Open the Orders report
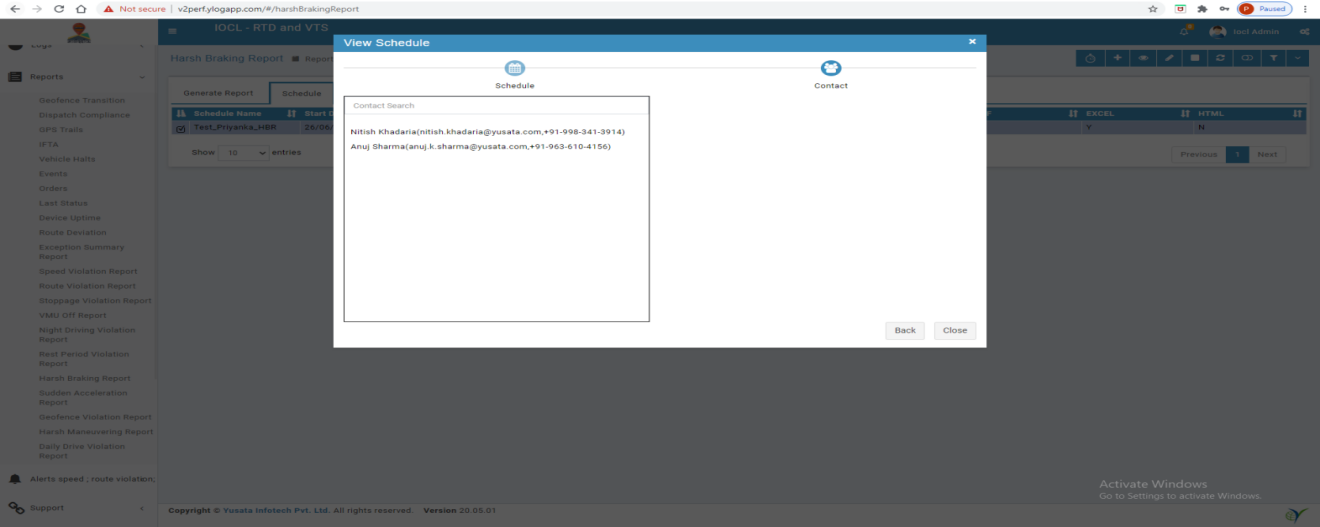Image resolution: width=1320 pixels, height=527 pixels. coord(53,188)
